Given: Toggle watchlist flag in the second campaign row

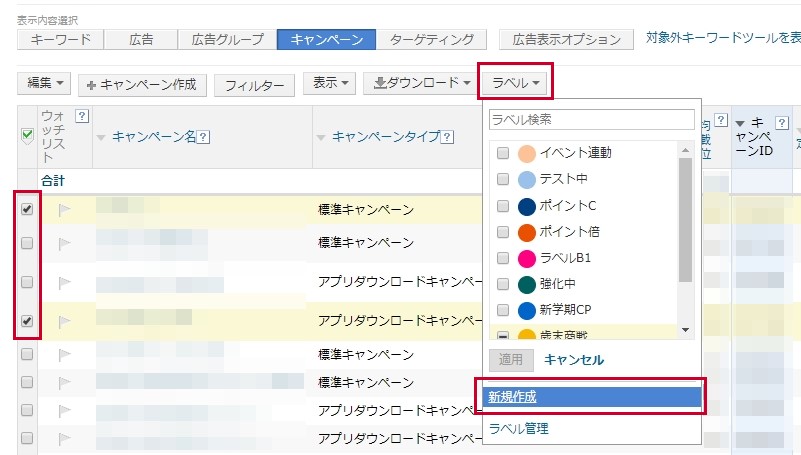Looking at the screenshot, I should (66, 243).
